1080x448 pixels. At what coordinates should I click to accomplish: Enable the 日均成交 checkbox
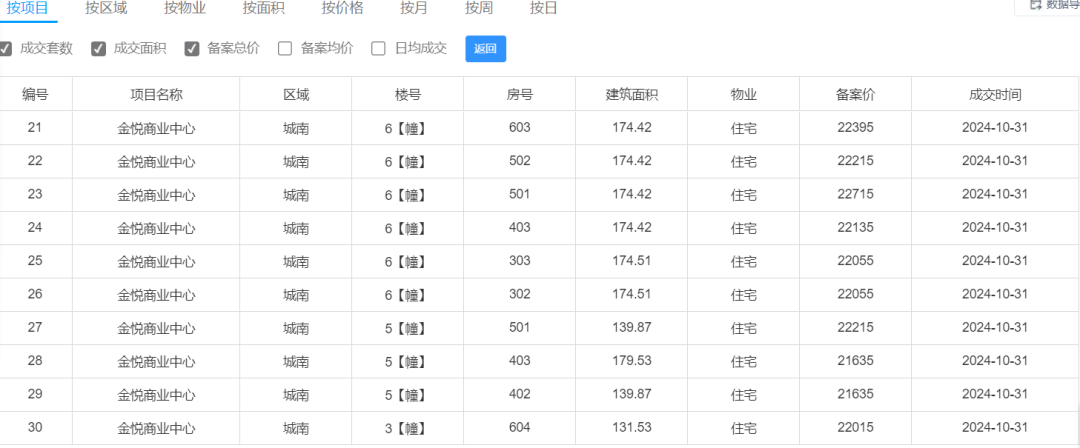click(378, 49)
